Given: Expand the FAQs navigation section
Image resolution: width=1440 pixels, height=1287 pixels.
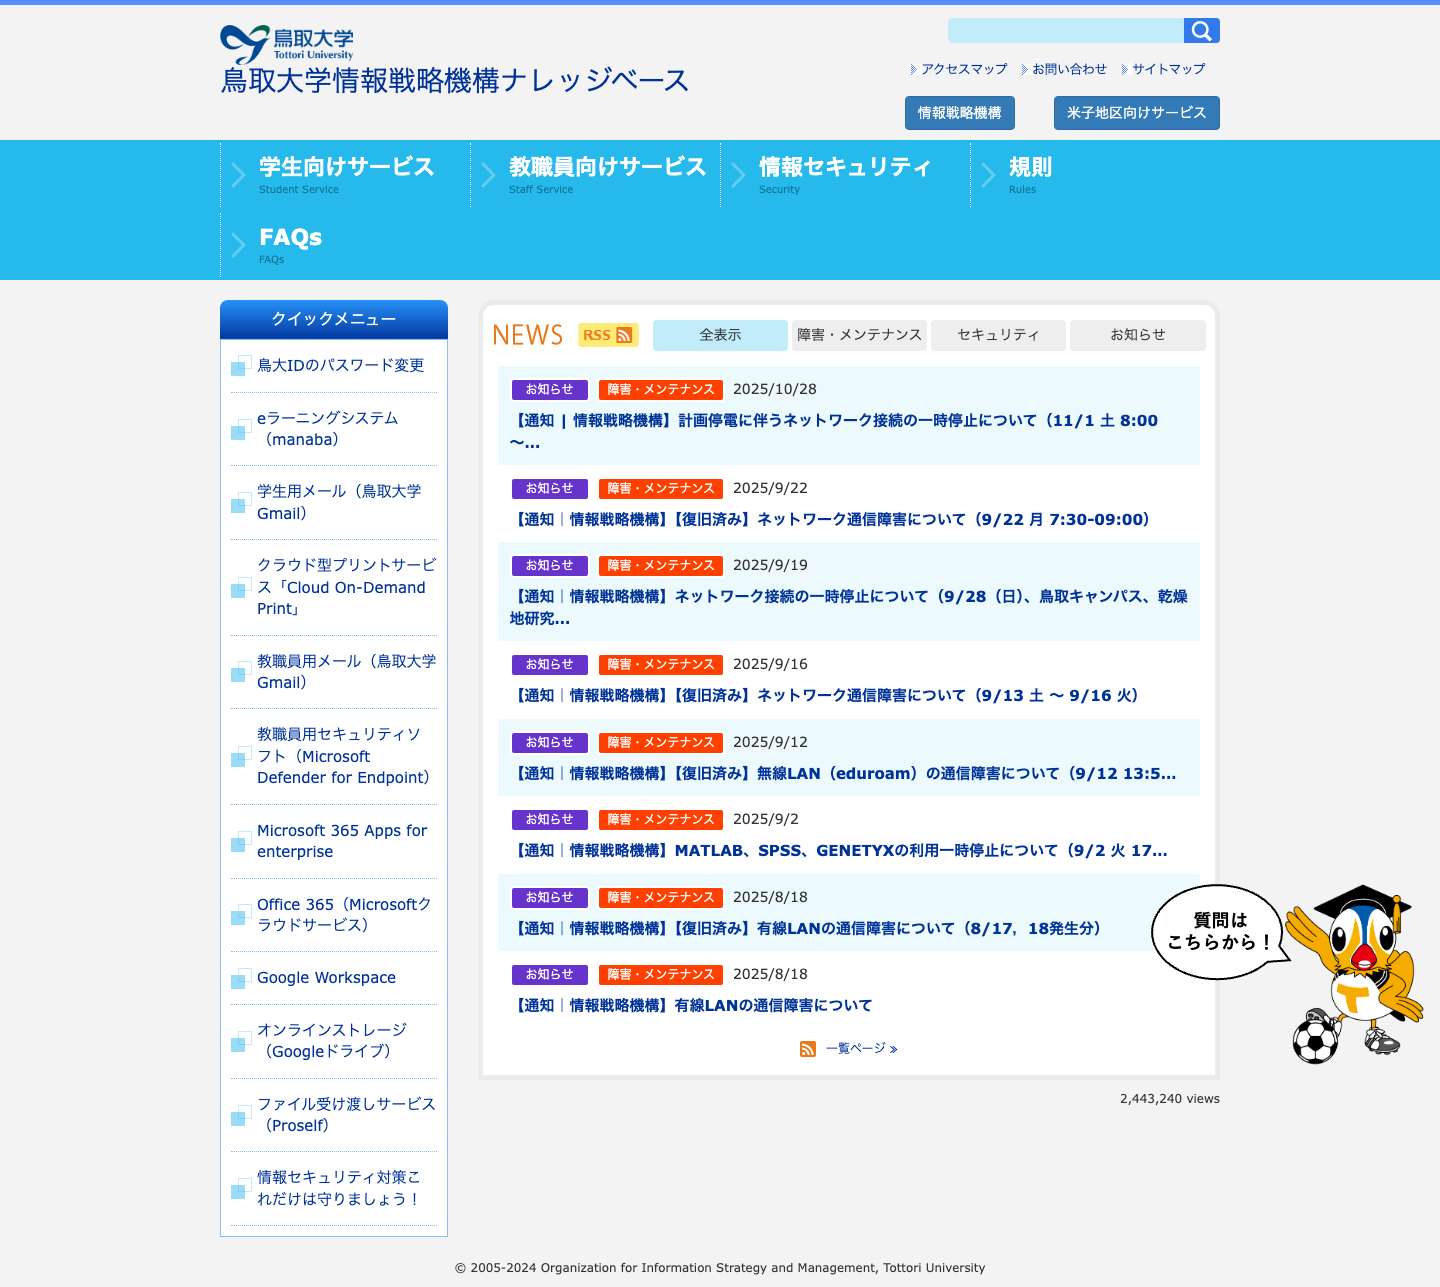Looking at the screenshot, I should click(x=290, y=237).
